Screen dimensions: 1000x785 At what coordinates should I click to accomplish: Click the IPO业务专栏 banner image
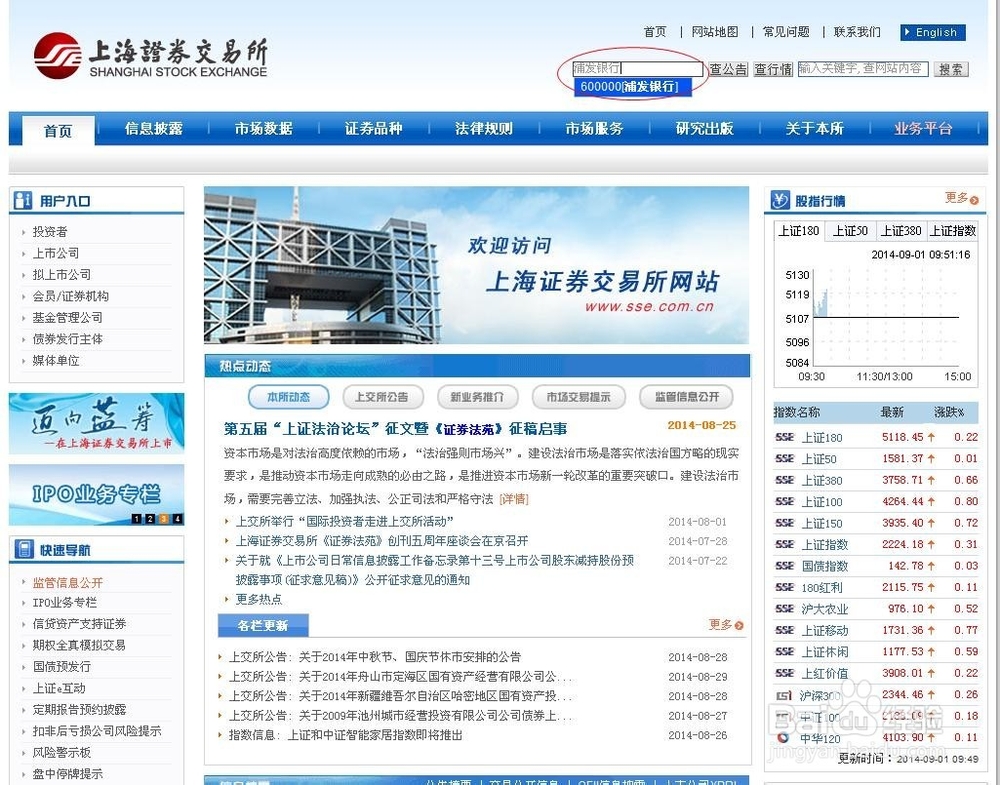(x=96, y=495)
